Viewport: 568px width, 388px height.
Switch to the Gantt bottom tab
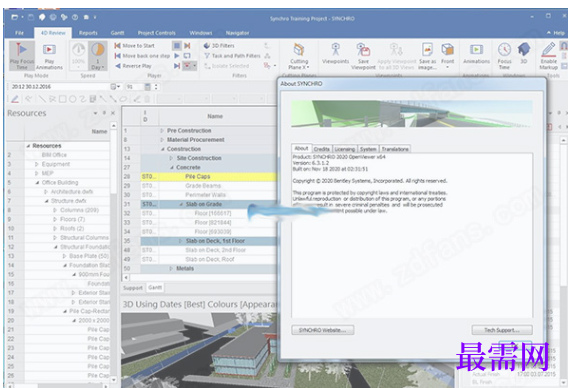point(155,288)
